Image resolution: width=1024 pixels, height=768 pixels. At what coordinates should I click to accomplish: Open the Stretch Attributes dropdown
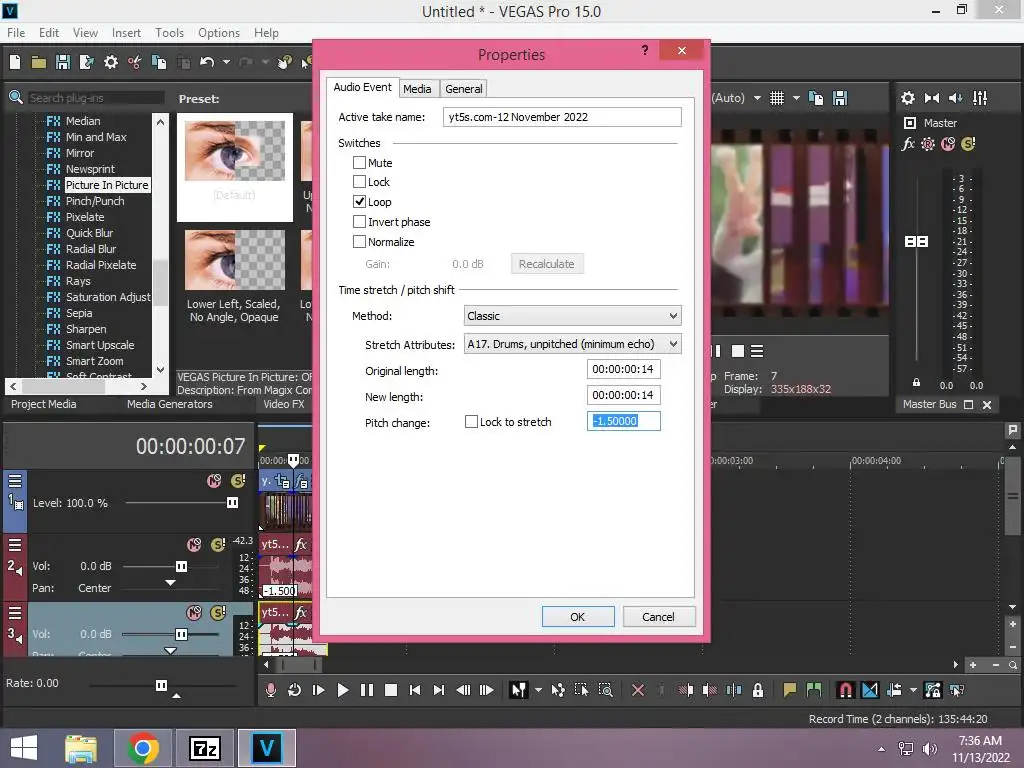pyautogui.click(x=573, y=344)
